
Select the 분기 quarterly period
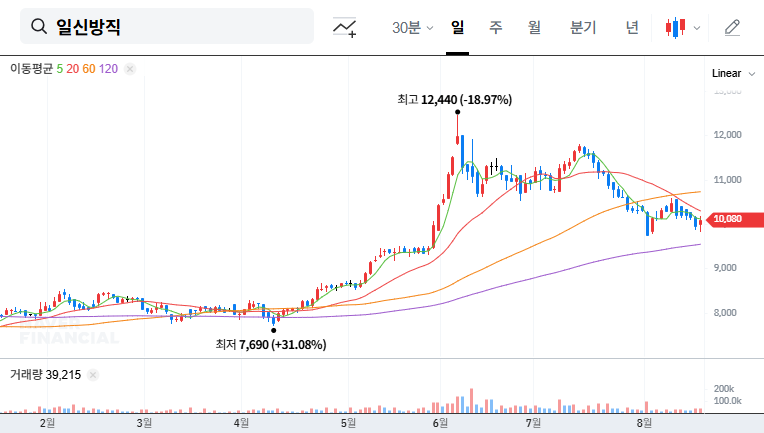pos(582,27)
